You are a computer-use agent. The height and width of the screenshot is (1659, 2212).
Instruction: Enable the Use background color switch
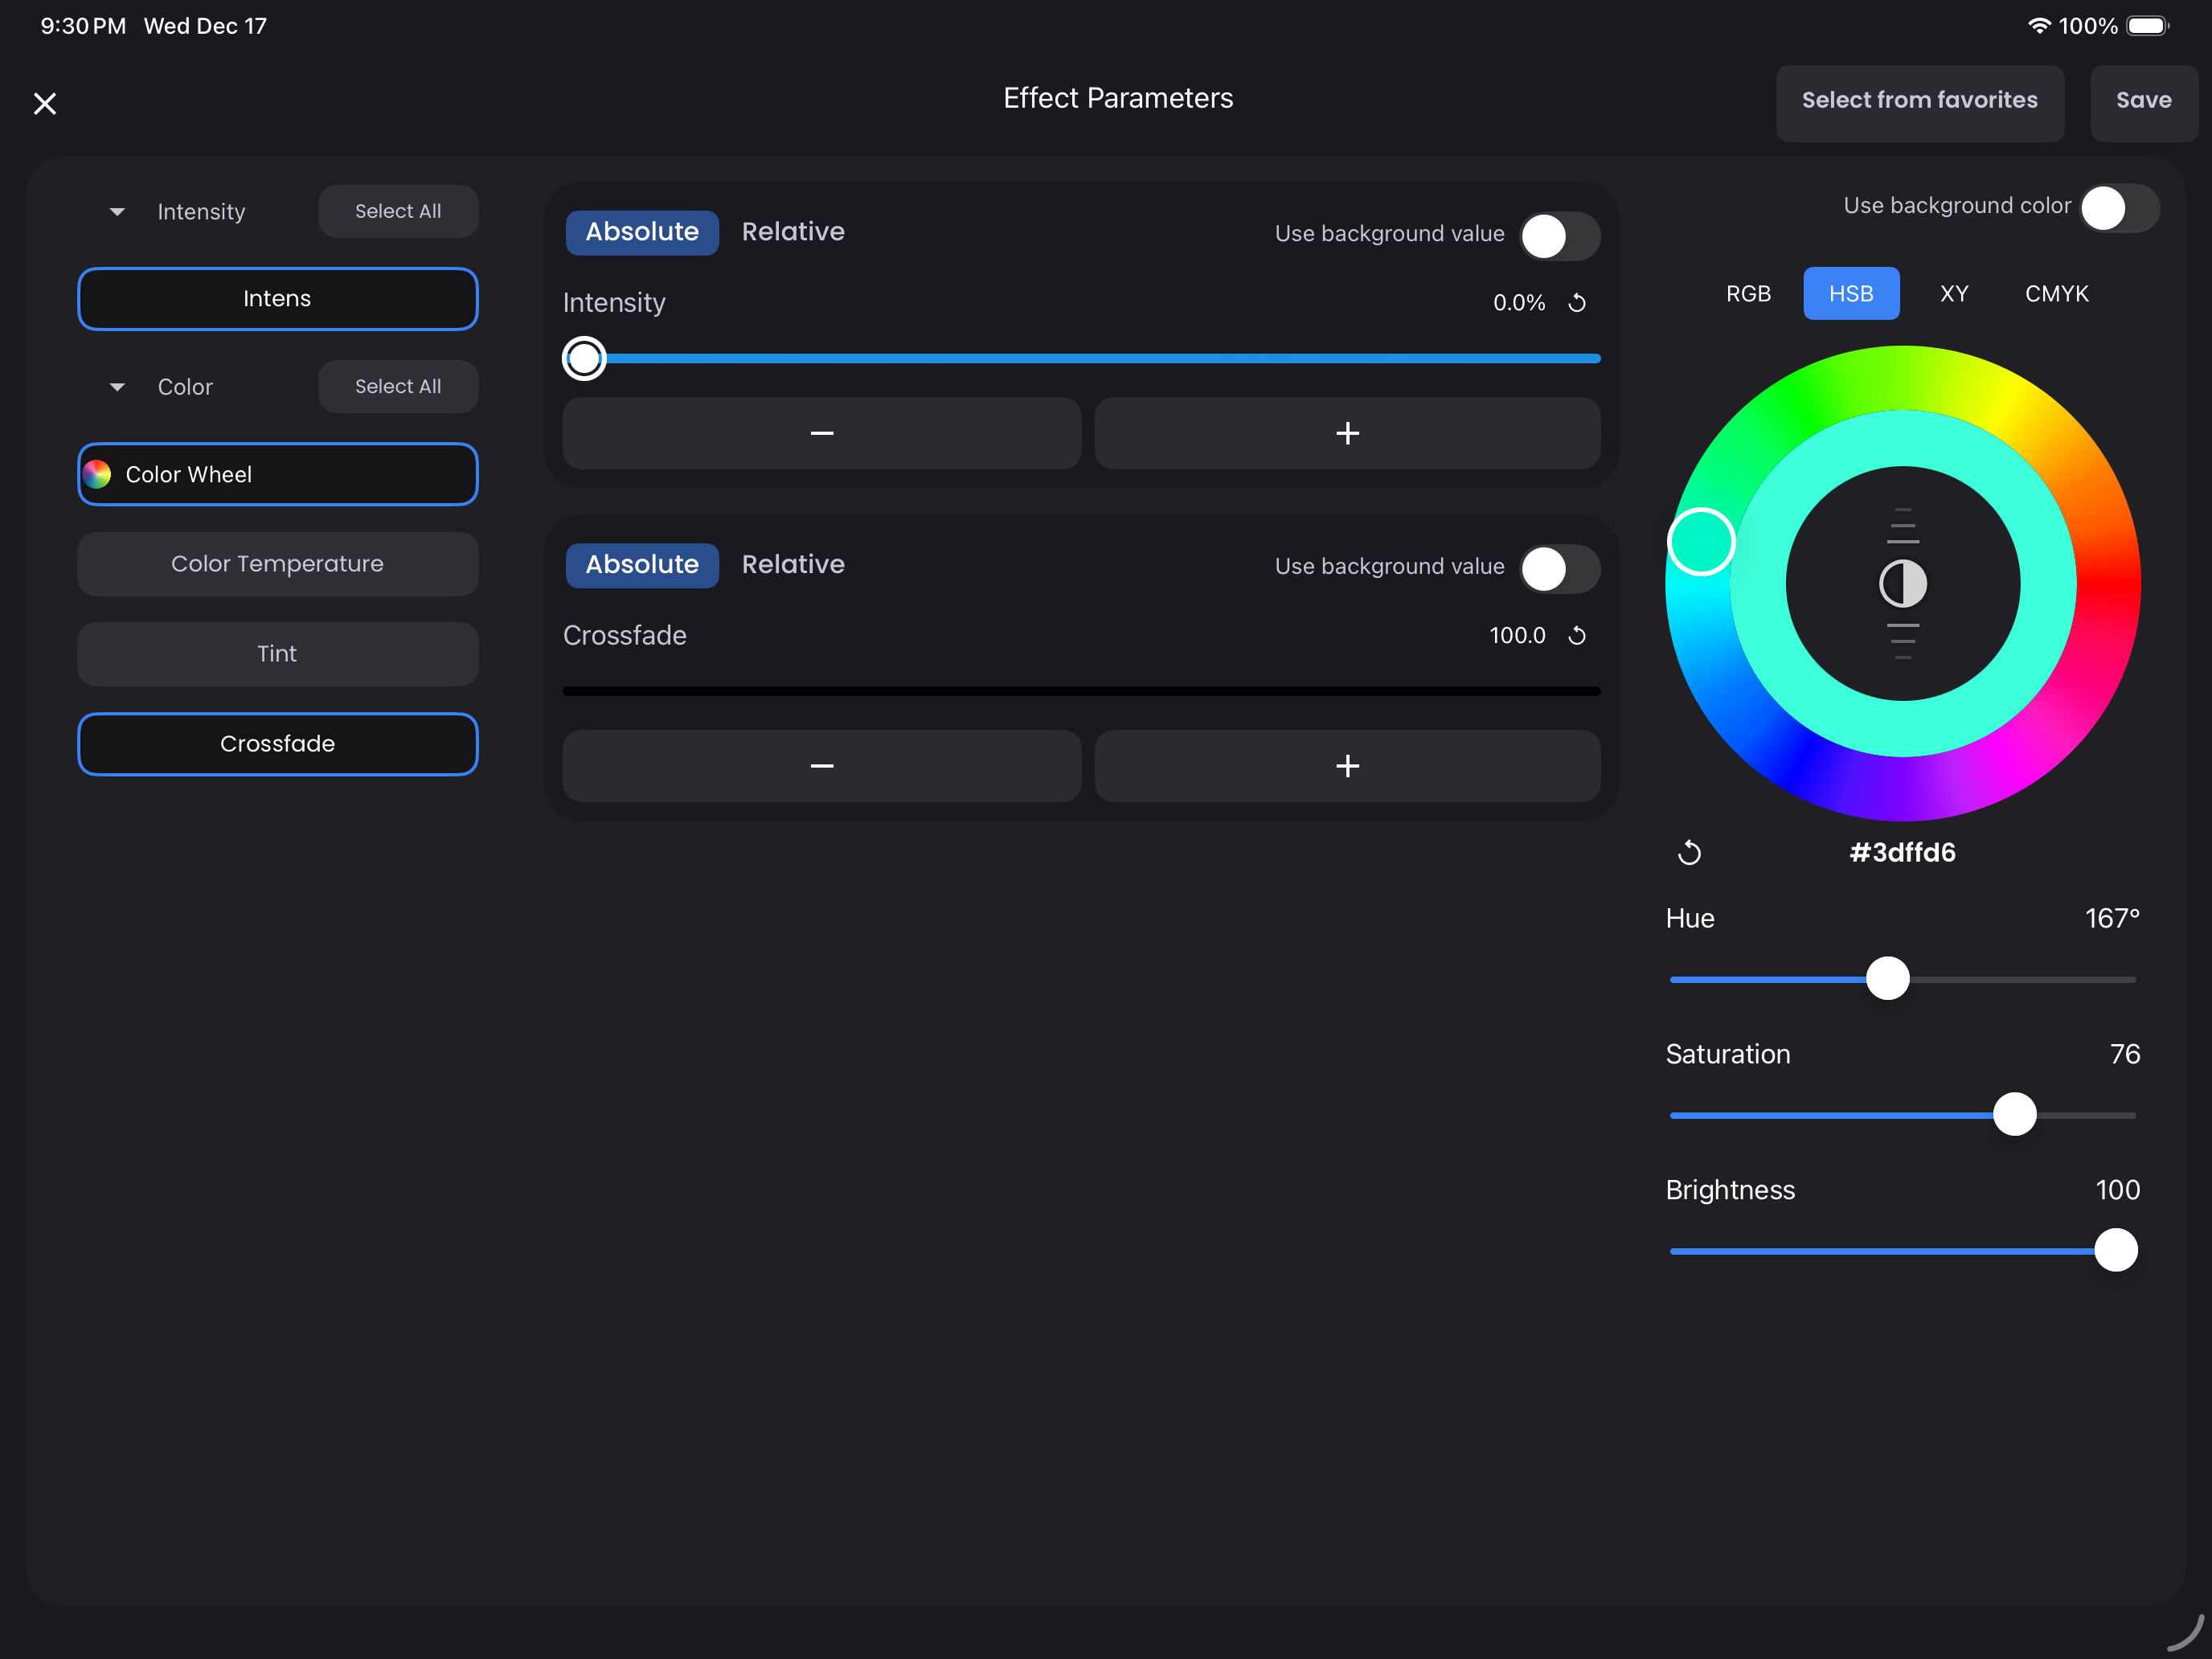(2119, 208)
